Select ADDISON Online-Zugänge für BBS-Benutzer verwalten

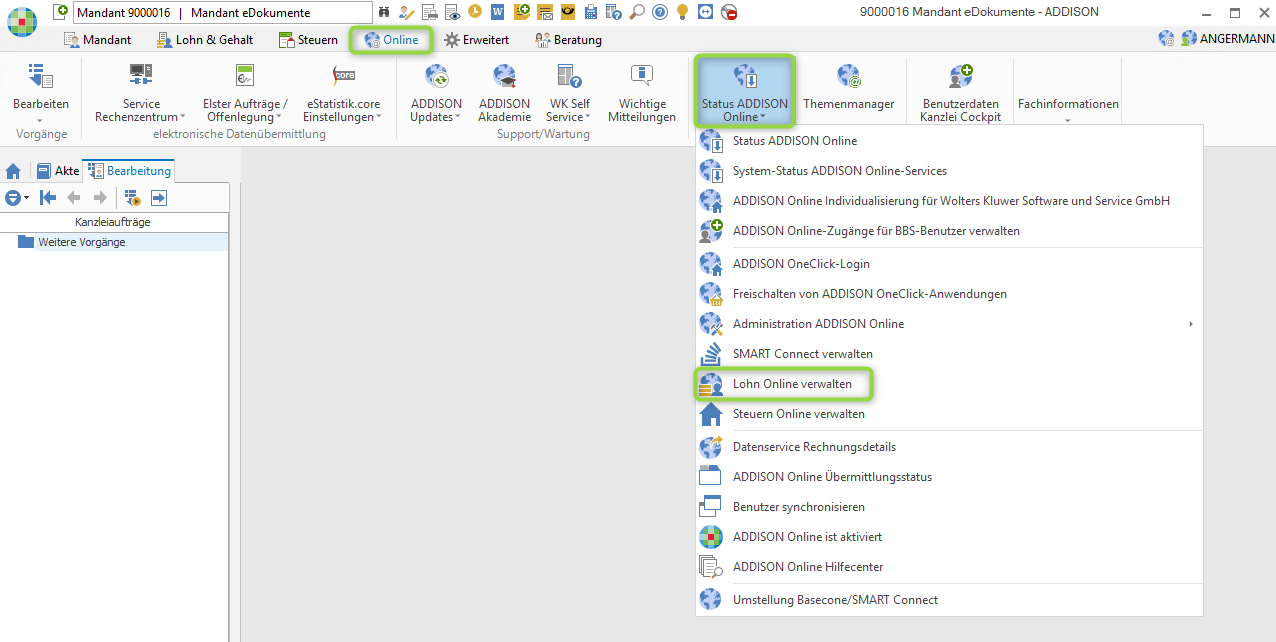(948, 231)
